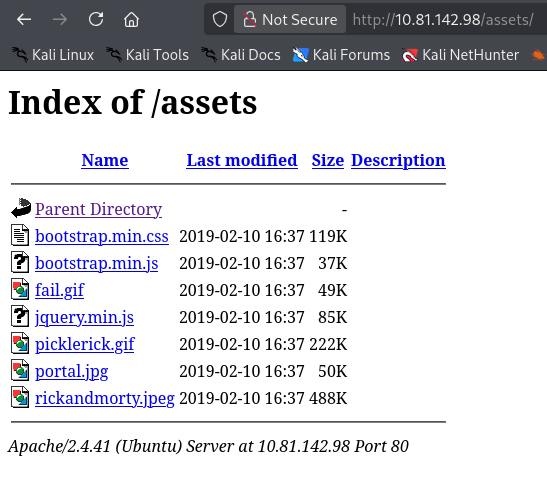
Task: Focus the URL field showing 10.81.142.98/assets/
Action: point(443,20)
